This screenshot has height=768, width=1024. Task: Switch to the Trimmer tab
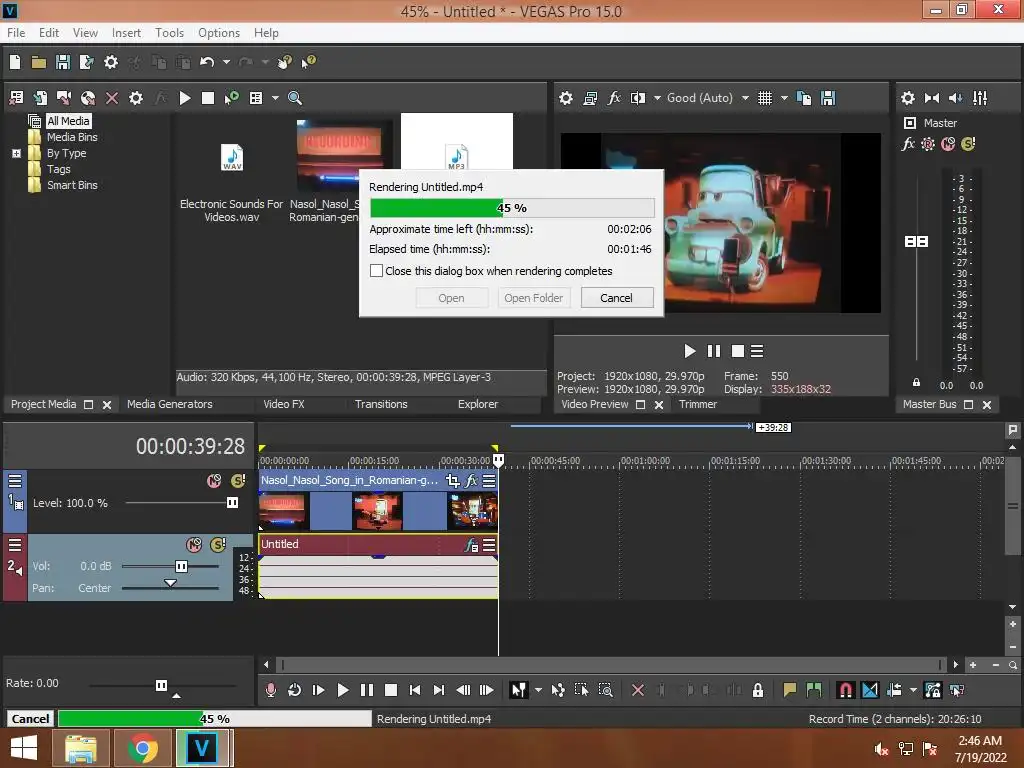point(698,404)
